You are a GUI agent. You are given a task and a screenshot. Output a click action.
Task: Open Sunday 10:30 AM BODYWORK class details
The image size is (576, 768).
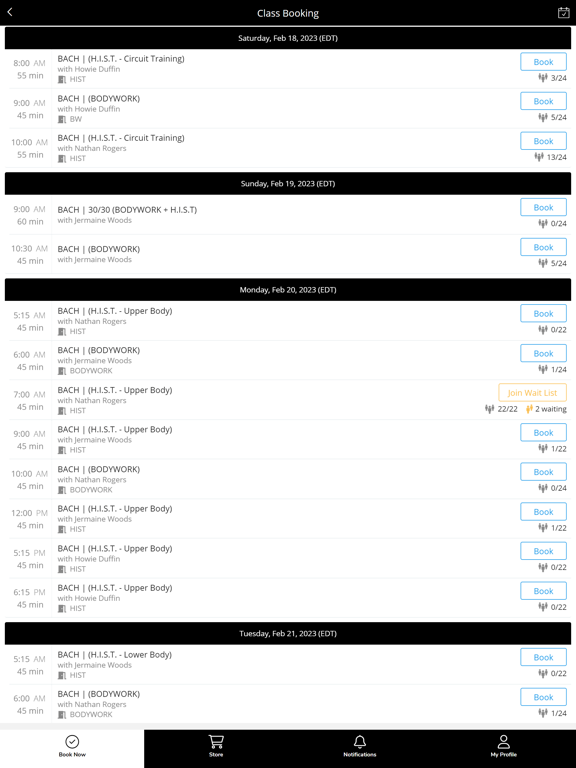tap(288, 254)
